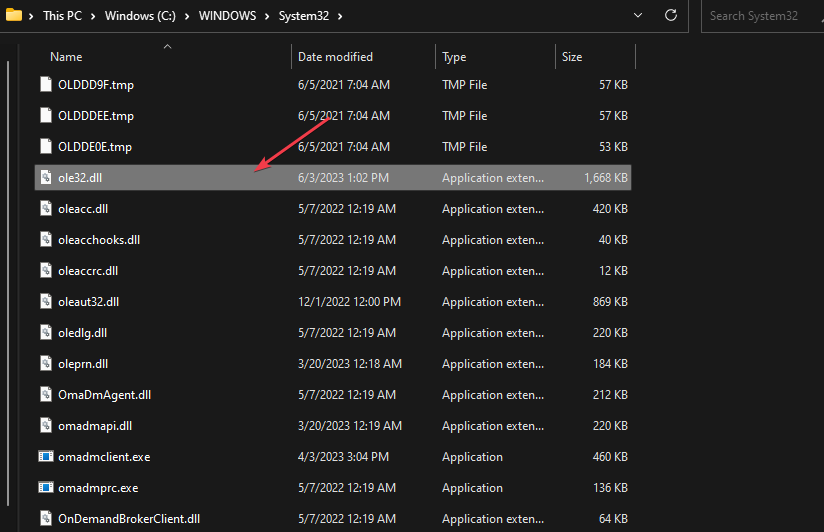Click oleaccrc.dll size 12 KB

(x=613, y=271)
